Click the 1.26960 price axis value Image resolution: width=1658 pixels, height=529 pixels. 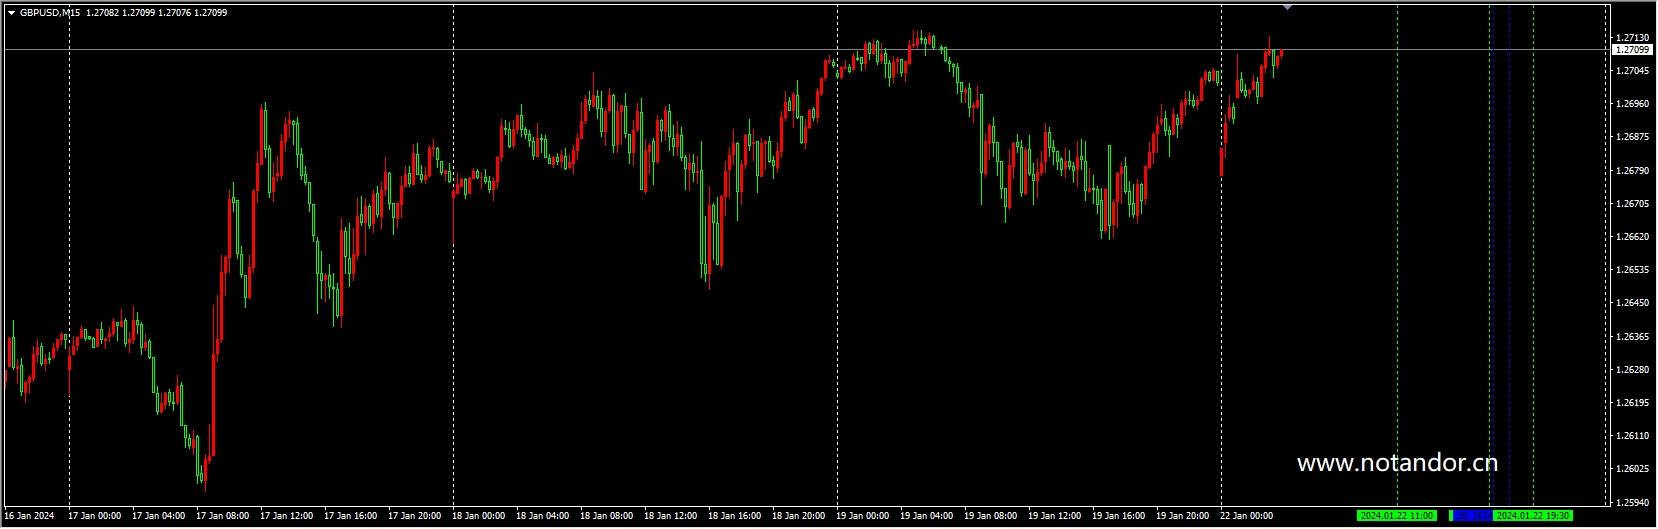1632,104
